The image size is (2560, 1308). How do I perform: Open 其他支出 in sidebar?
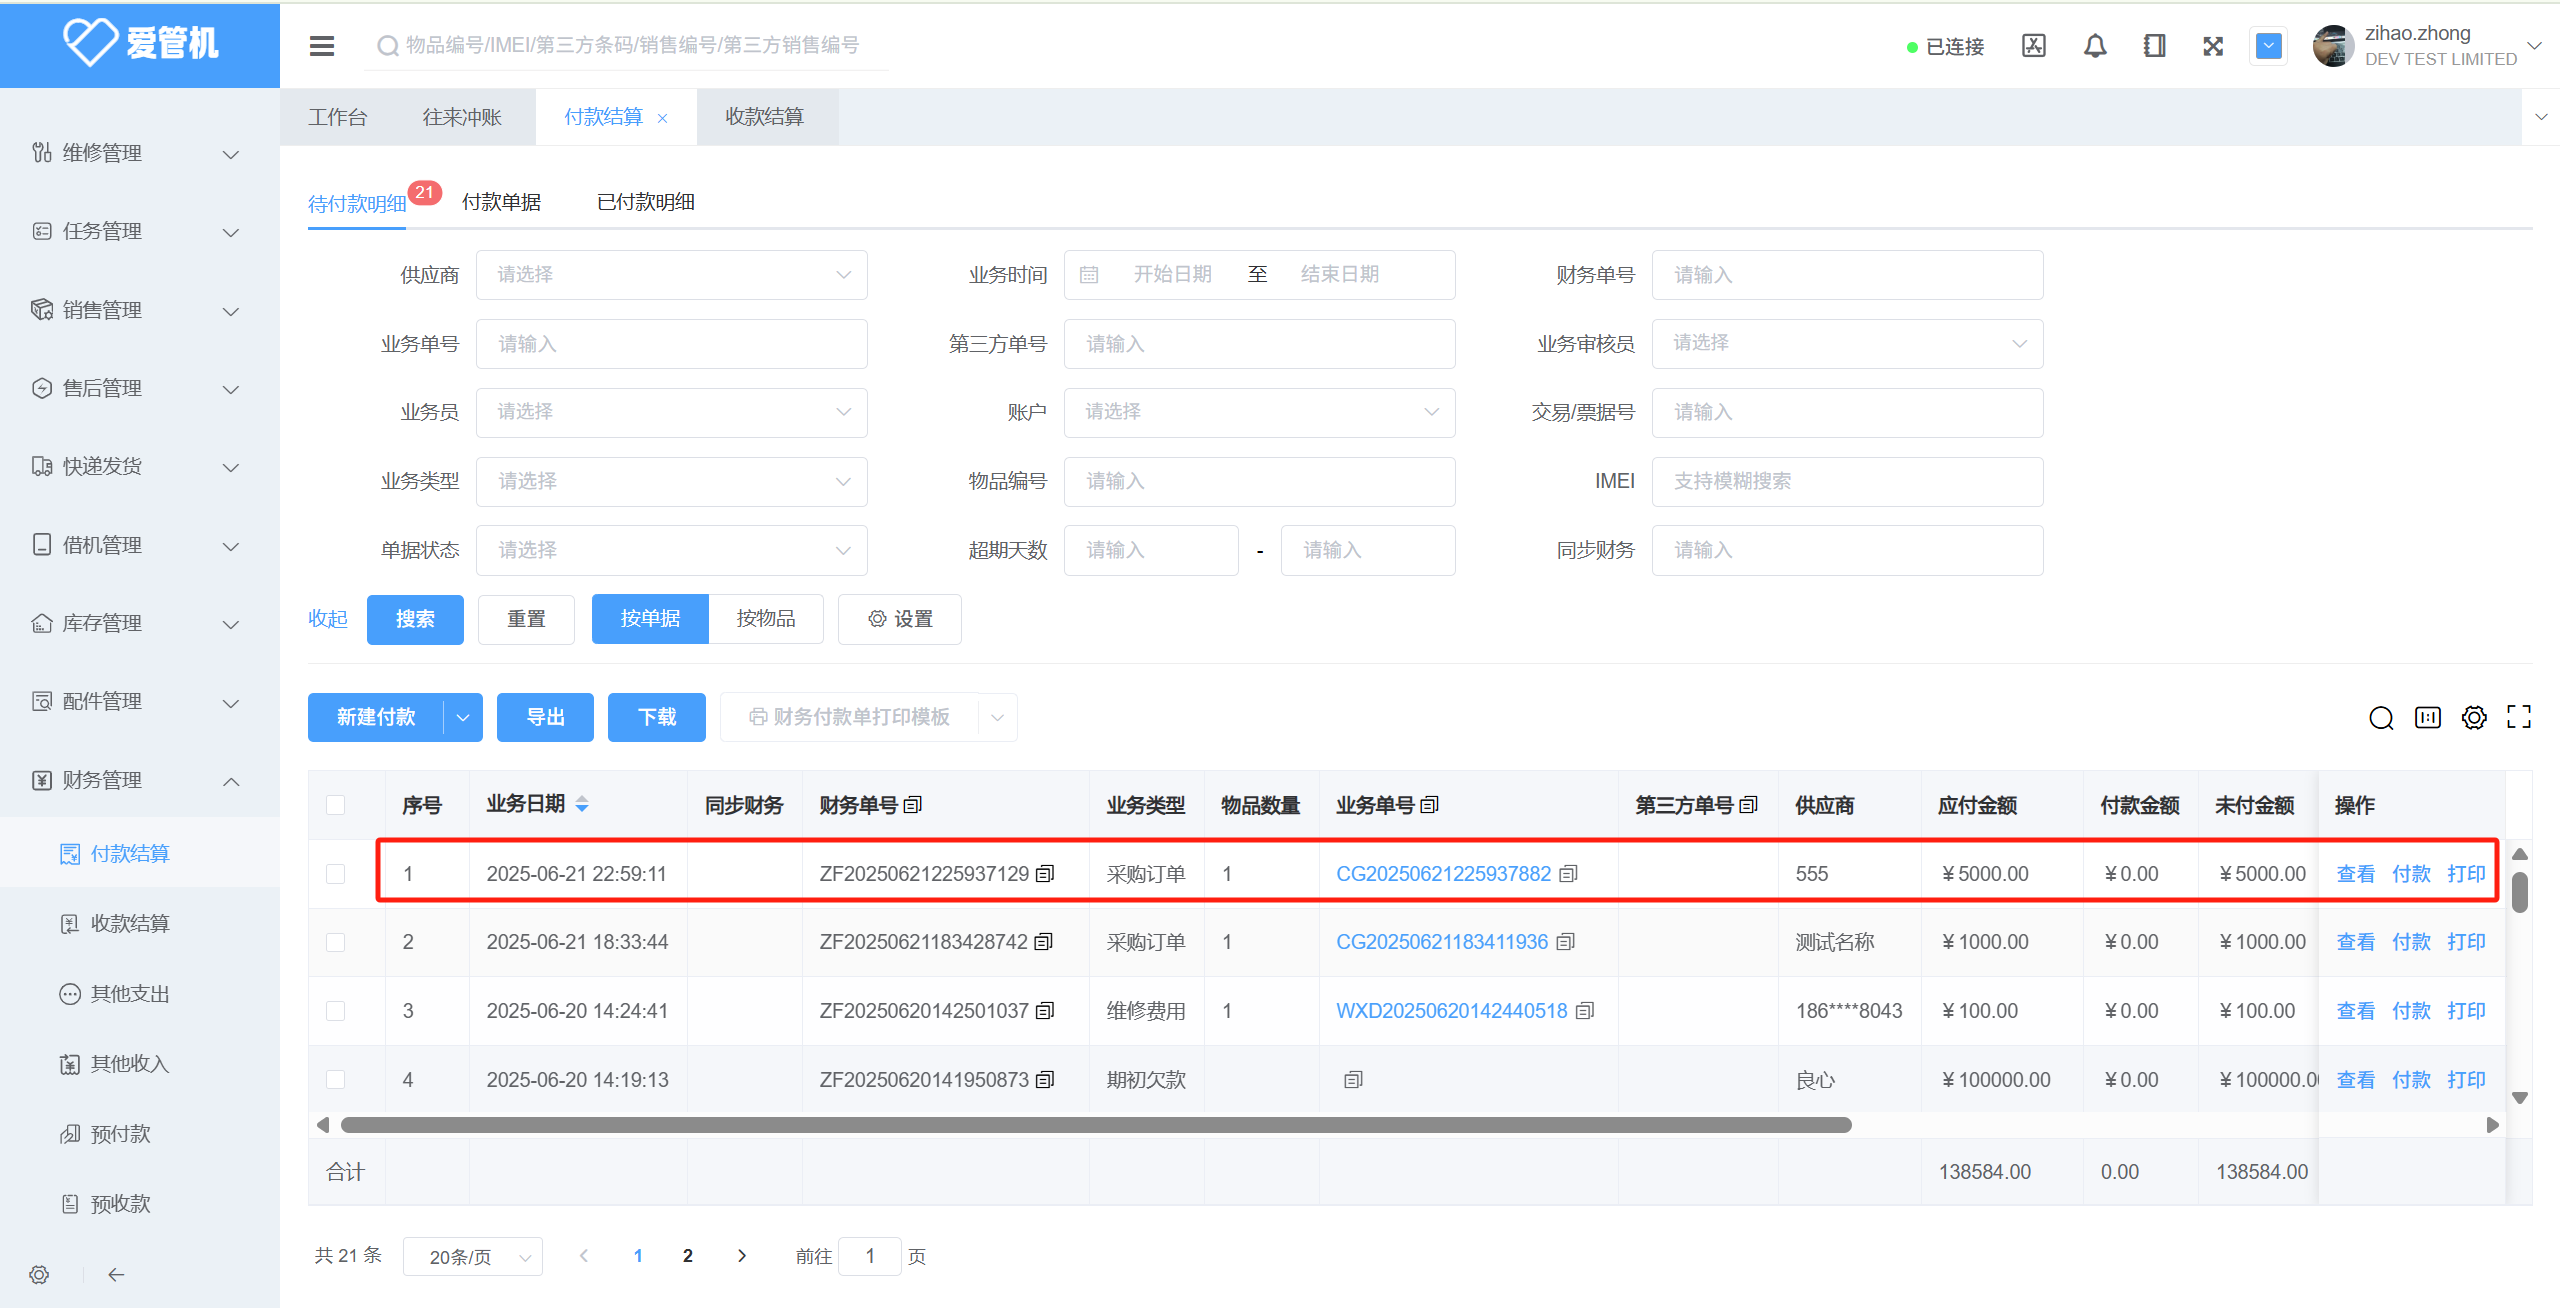tap(130, 994)
